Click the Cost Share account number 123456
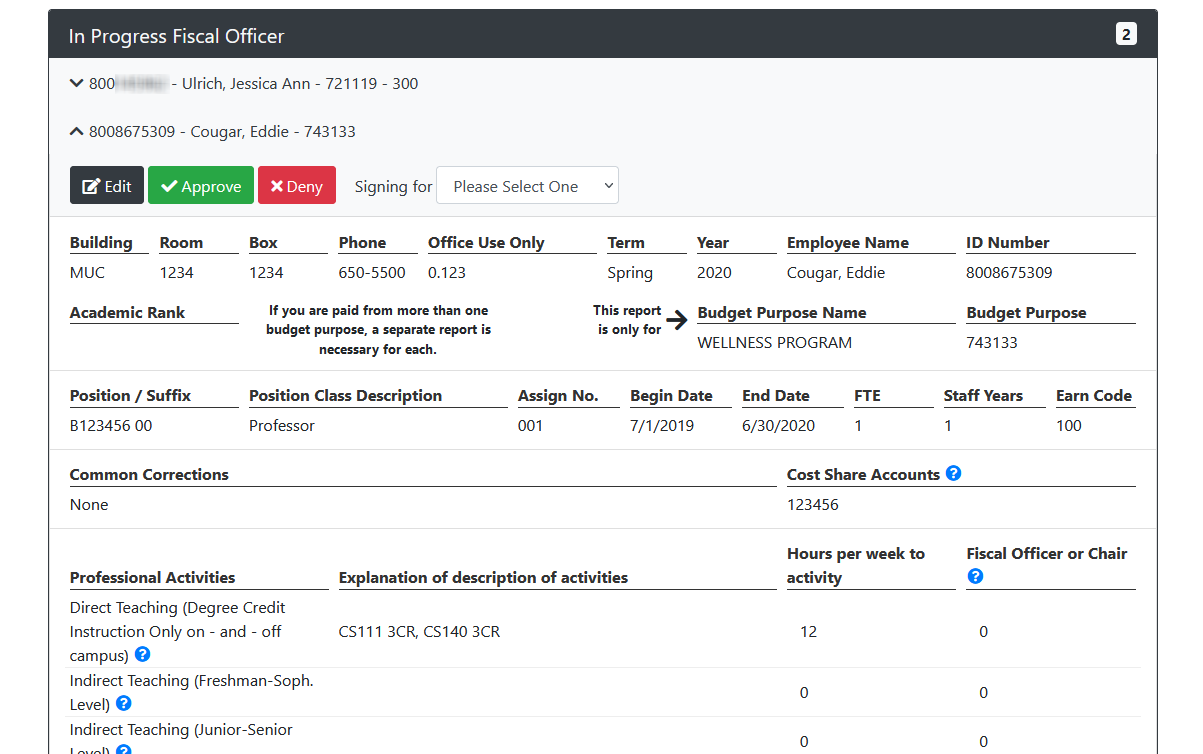 [812, 505]
